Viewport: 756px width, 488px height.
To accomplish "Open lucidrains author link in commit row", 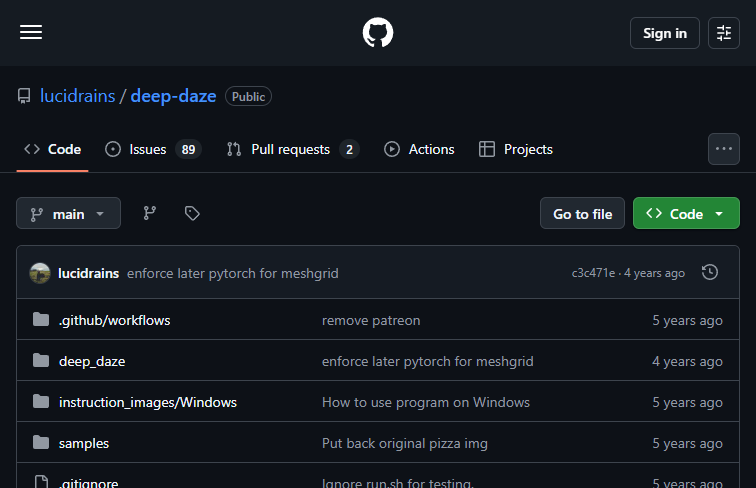I will [x=88, y=273].
